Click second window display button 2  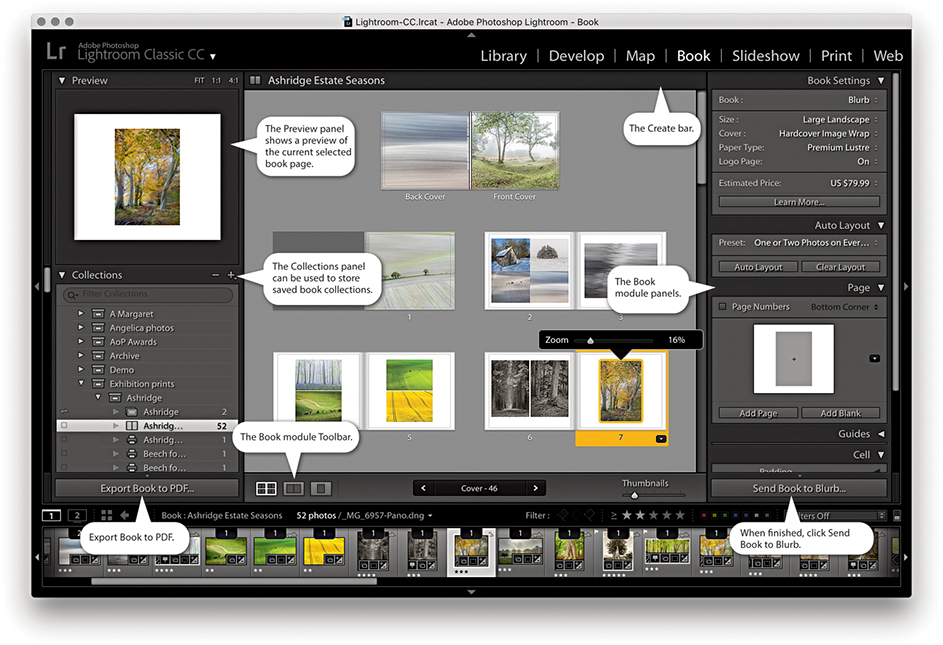click(77, 516)
